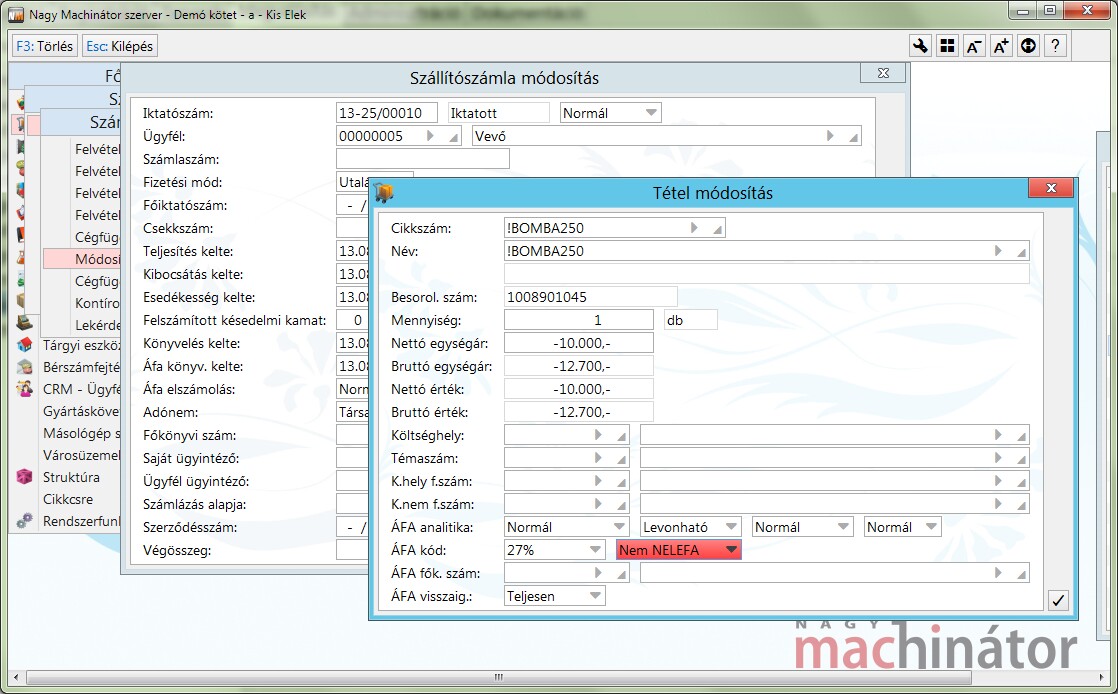Select the Kontírozás submenu entry
This screenshot has width=1118, height=694.
[97, 303]
